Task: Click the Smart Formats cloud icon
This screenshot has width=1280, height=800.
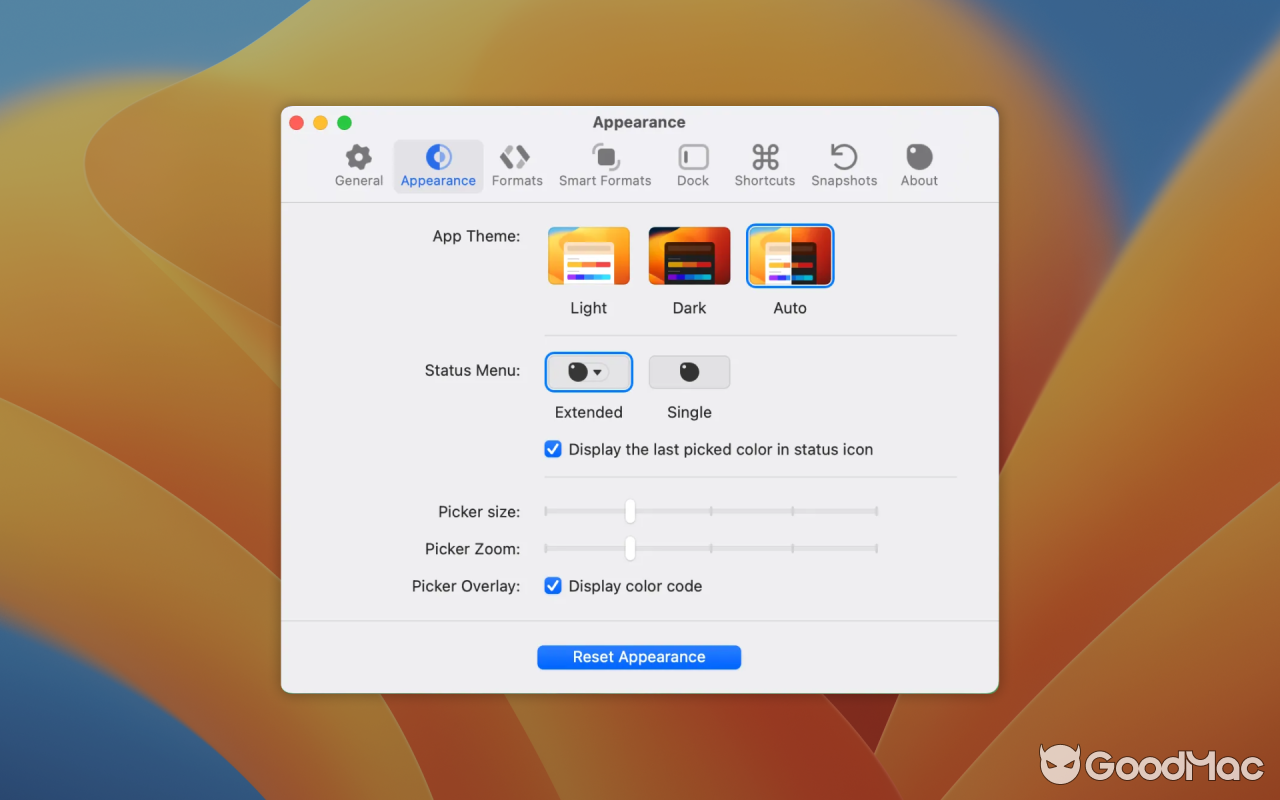Action: [x=605, y=156]
